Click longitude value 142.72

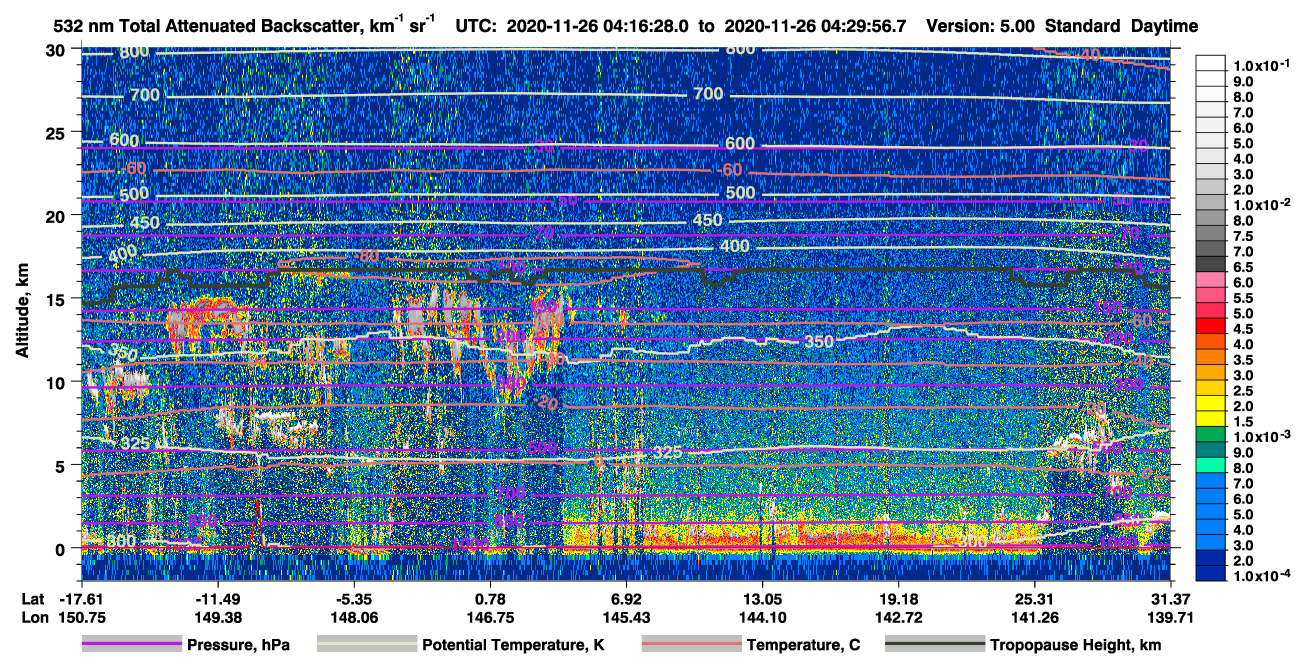pyautogui.click(x=899, y=618)
